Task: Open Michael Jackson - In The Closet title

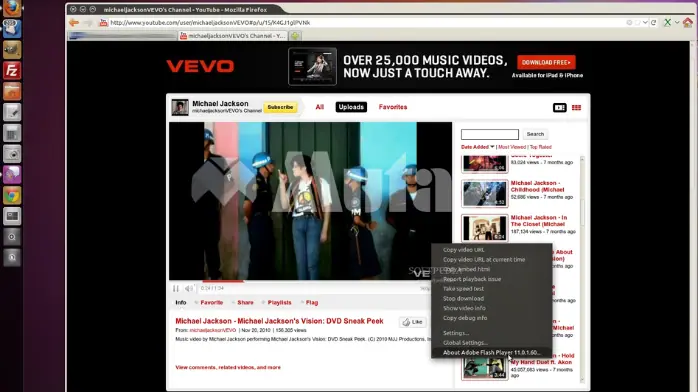Action: pos(539,221)
